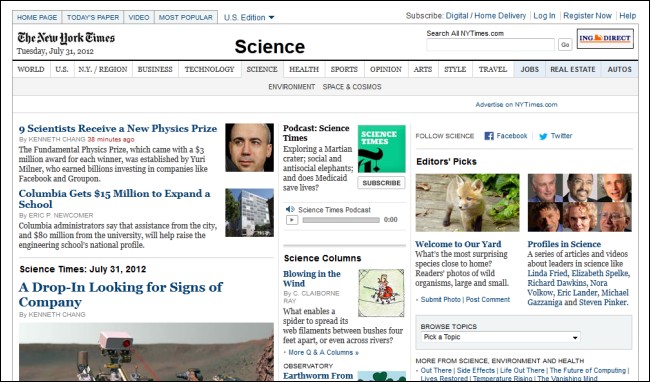Viewport: 650px width, 382px height.
Task: Click the Log In link
Action: tap(544, 16)
